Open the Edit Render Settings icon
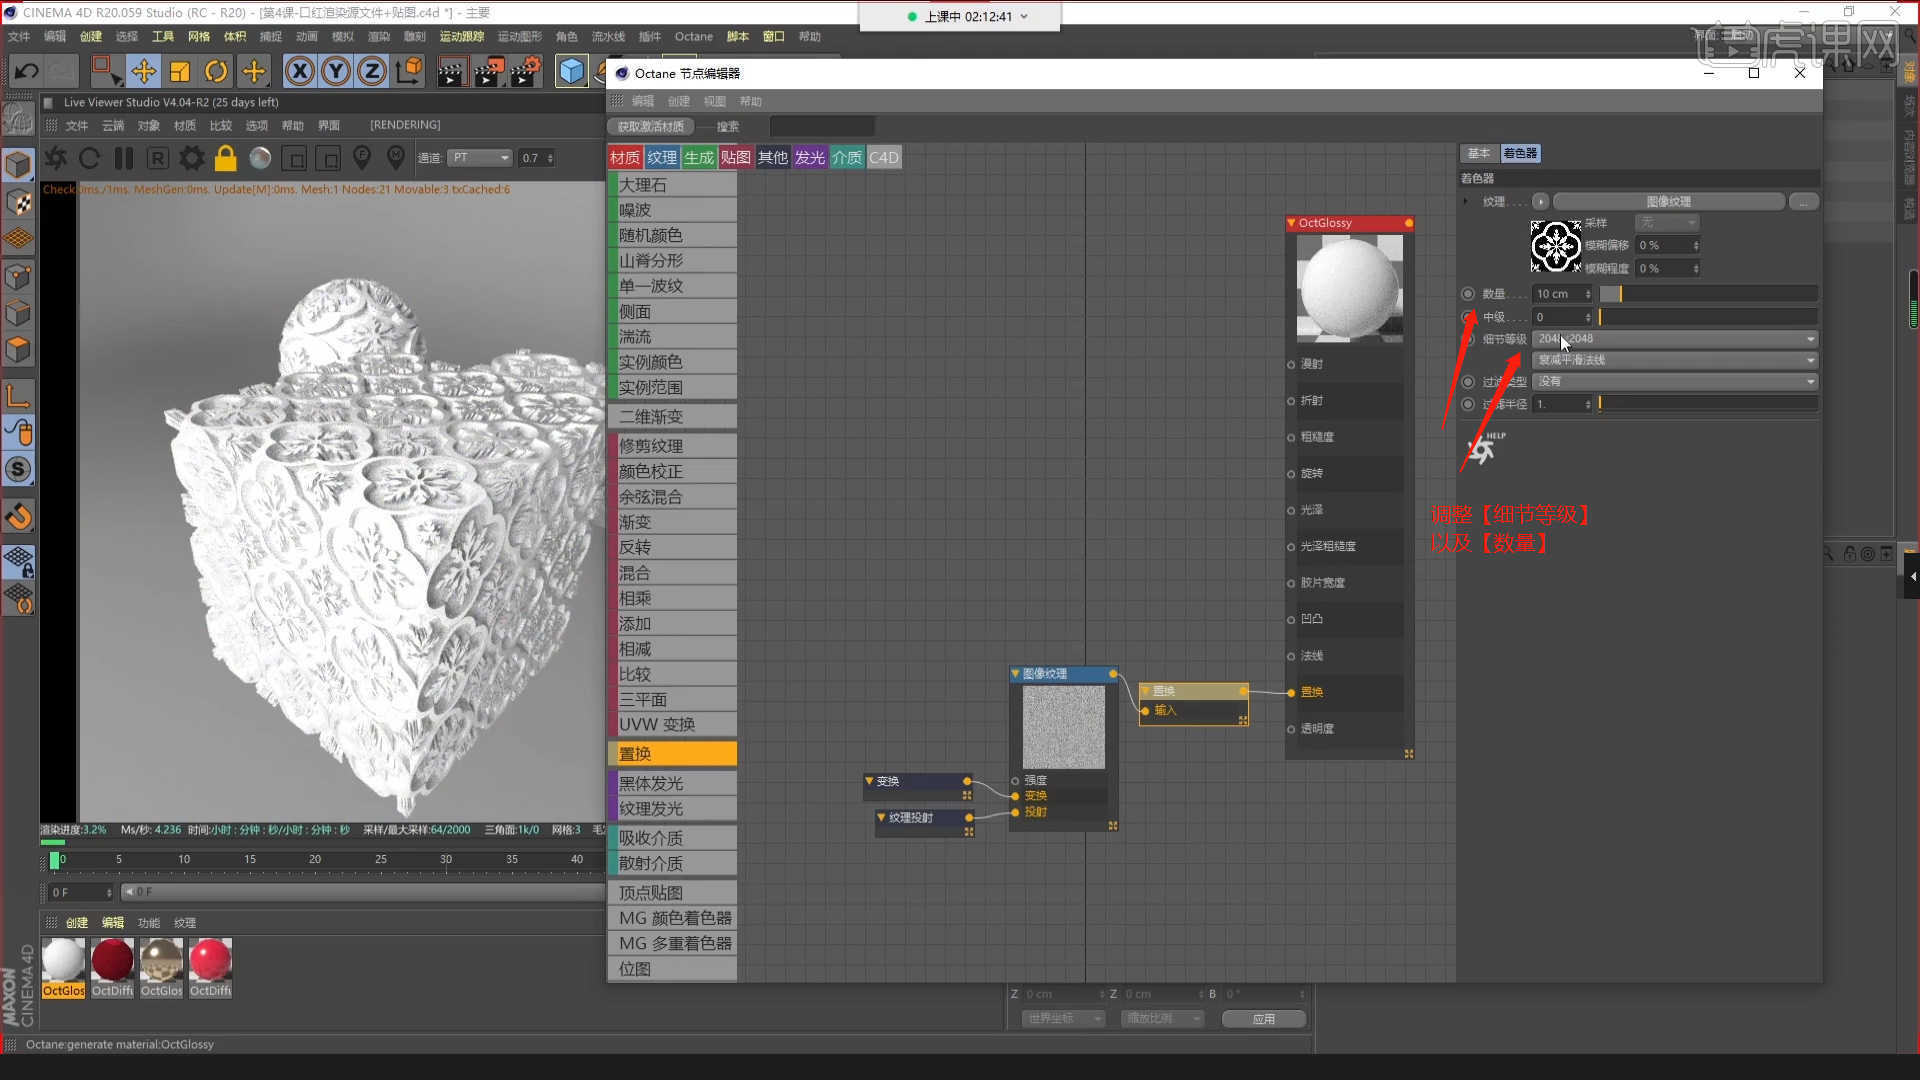Image resolution: width=1920 pixels, height=1080 pixels. [x=526, y=71]
